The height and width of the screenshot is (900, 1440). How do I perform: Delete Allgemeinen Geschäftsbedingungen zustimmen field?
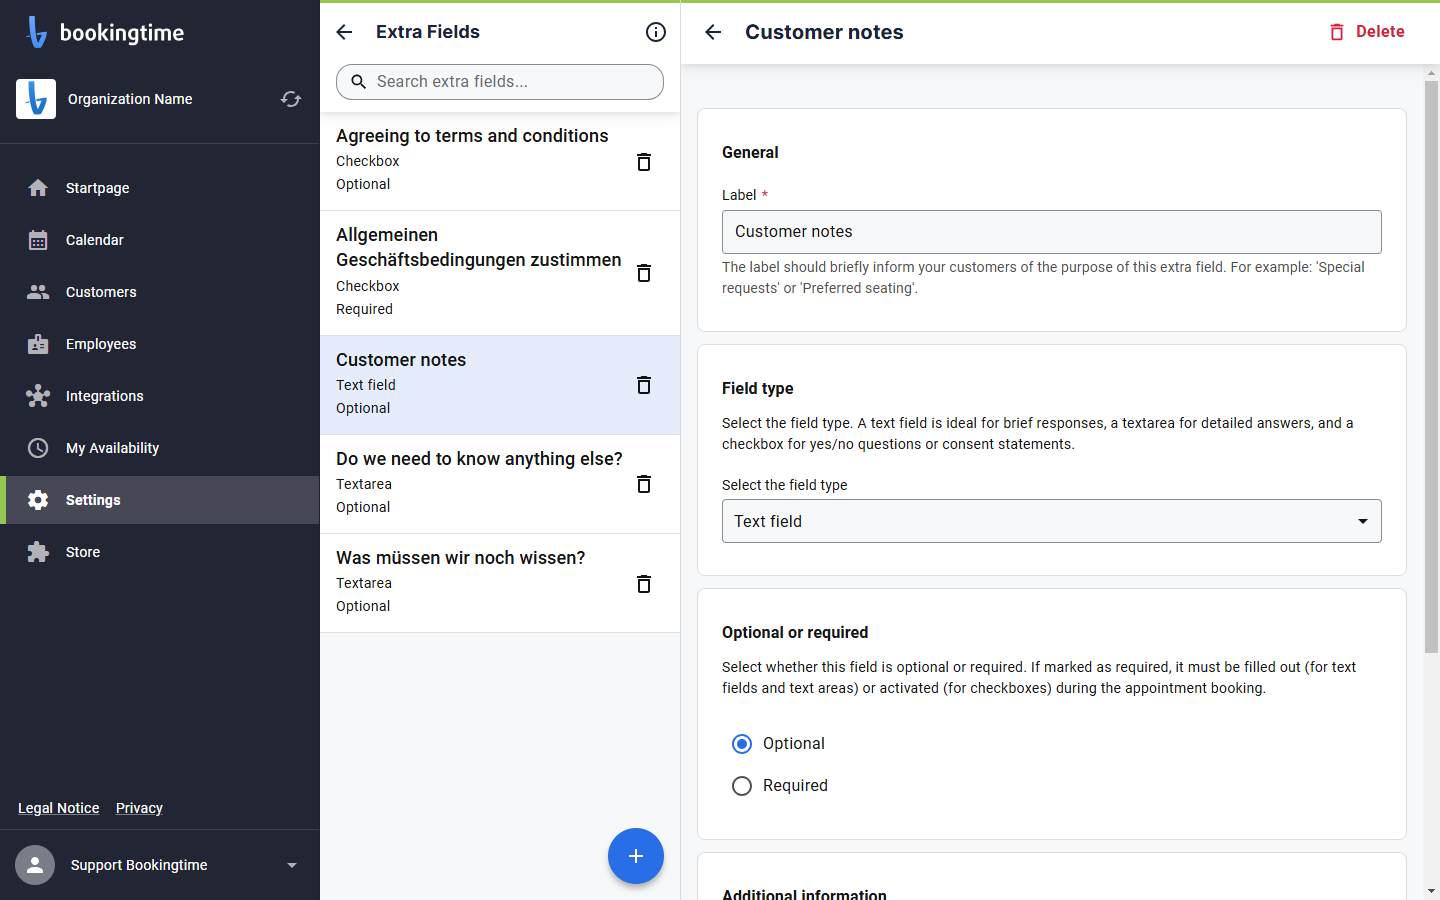click(644, 273)
